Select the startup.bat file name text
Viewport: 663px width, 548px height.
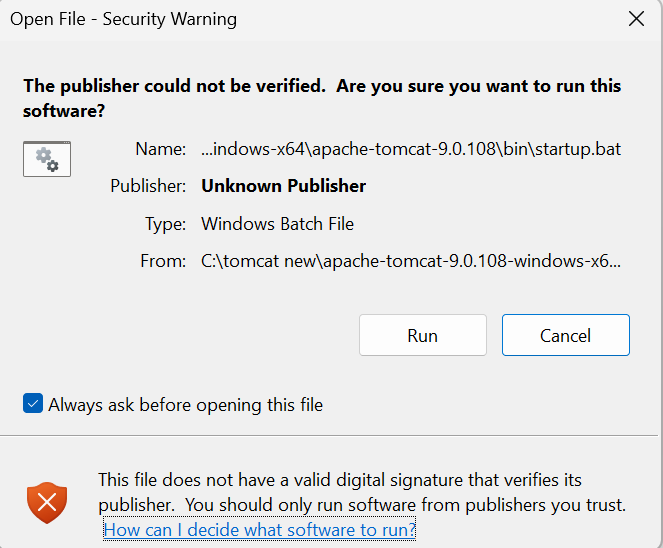tap(411, 149)
